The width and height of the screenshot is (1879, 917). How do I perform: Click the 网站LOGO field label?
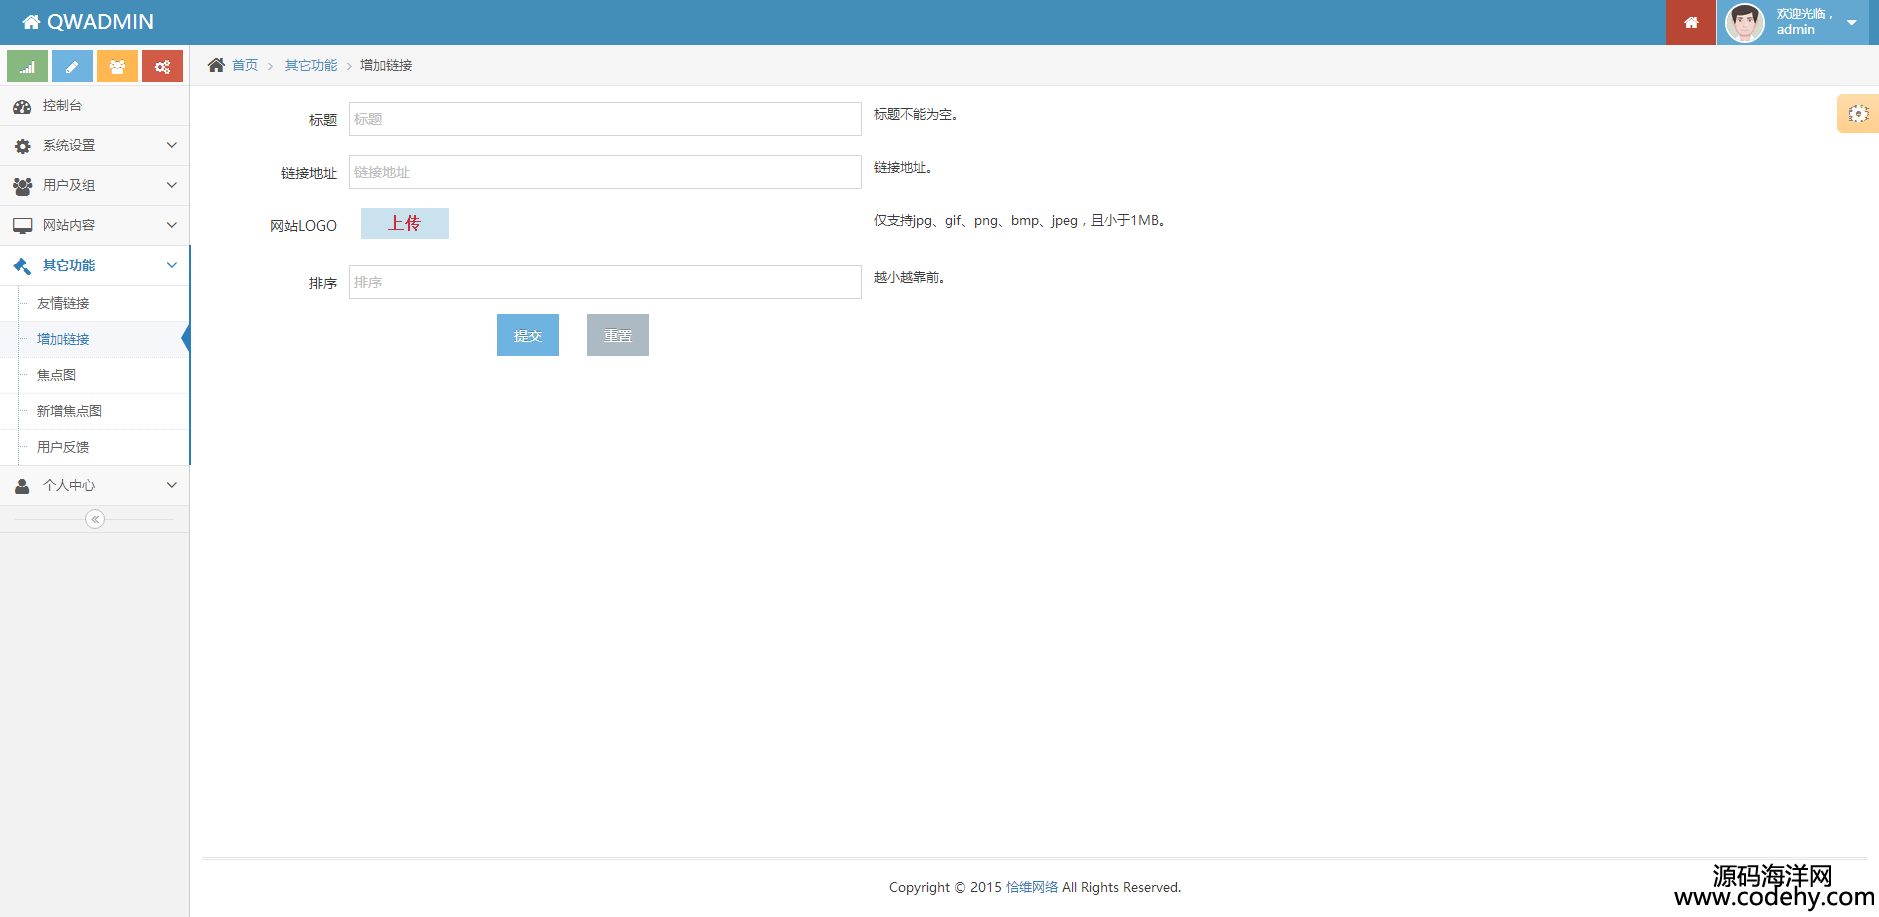(x=303, y=226)
